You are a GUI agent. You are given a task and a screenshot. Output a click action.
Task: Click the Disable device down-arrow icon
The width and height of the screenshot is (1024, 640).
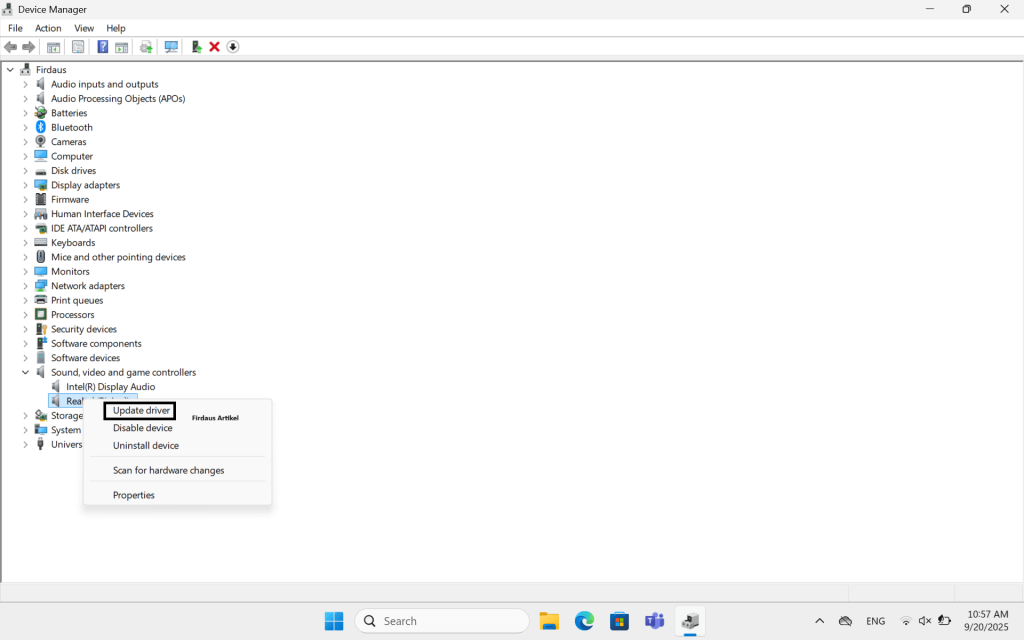tap(232, 47)
